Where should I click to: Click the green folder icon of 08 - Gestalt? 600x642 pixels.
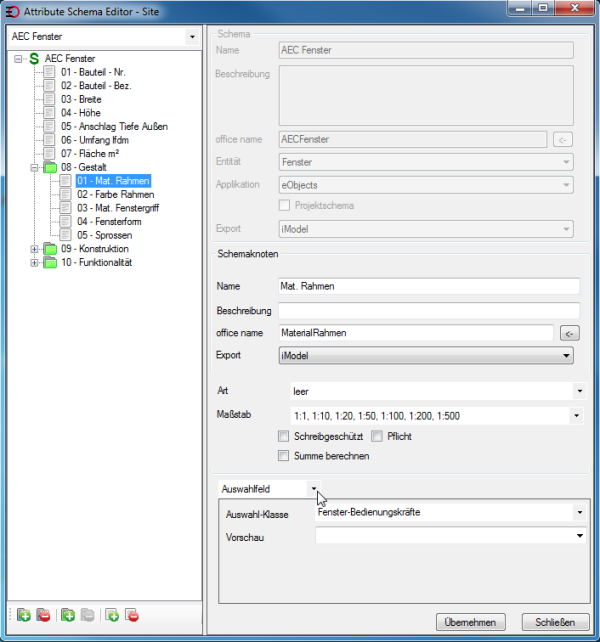(x=50, y=167)
